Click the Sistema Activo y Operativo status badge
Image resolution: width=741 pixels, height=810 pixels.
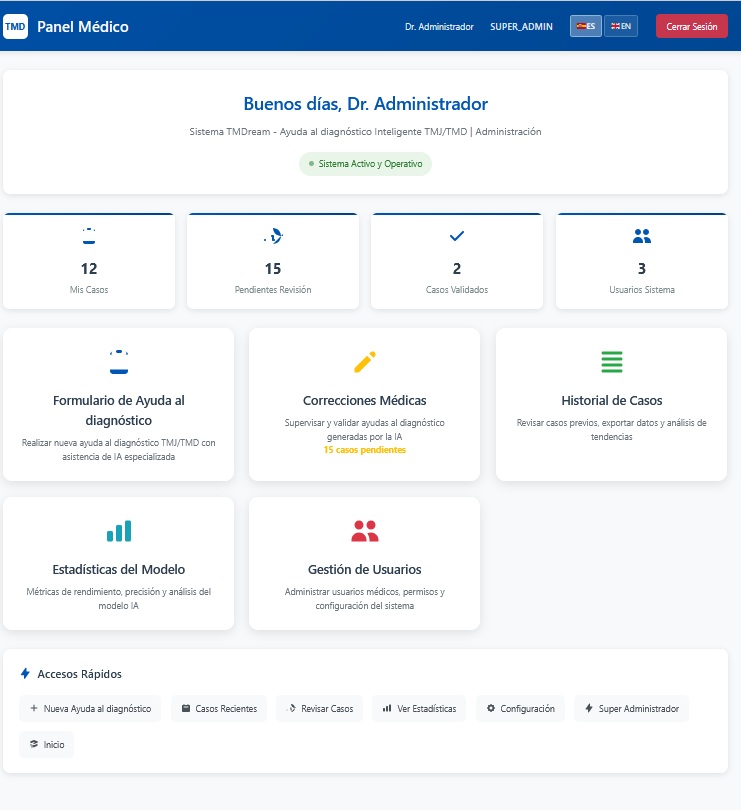pos(365,164)
